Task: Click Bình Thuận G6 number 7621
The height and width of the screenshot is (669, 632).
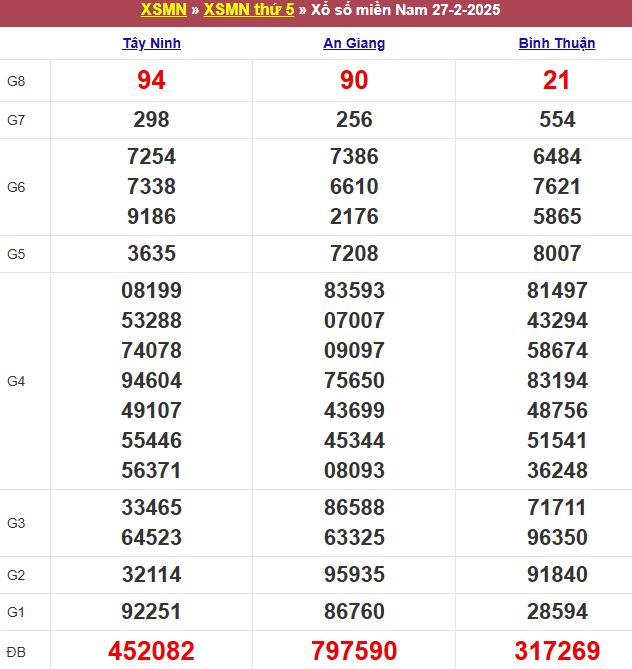Action: [x=557, y=186]
